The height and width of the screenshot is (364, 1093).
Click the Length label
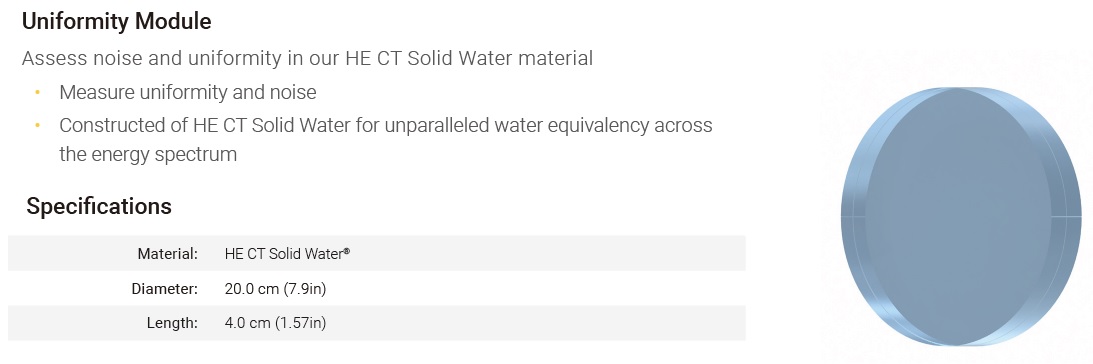click(172, 323)
